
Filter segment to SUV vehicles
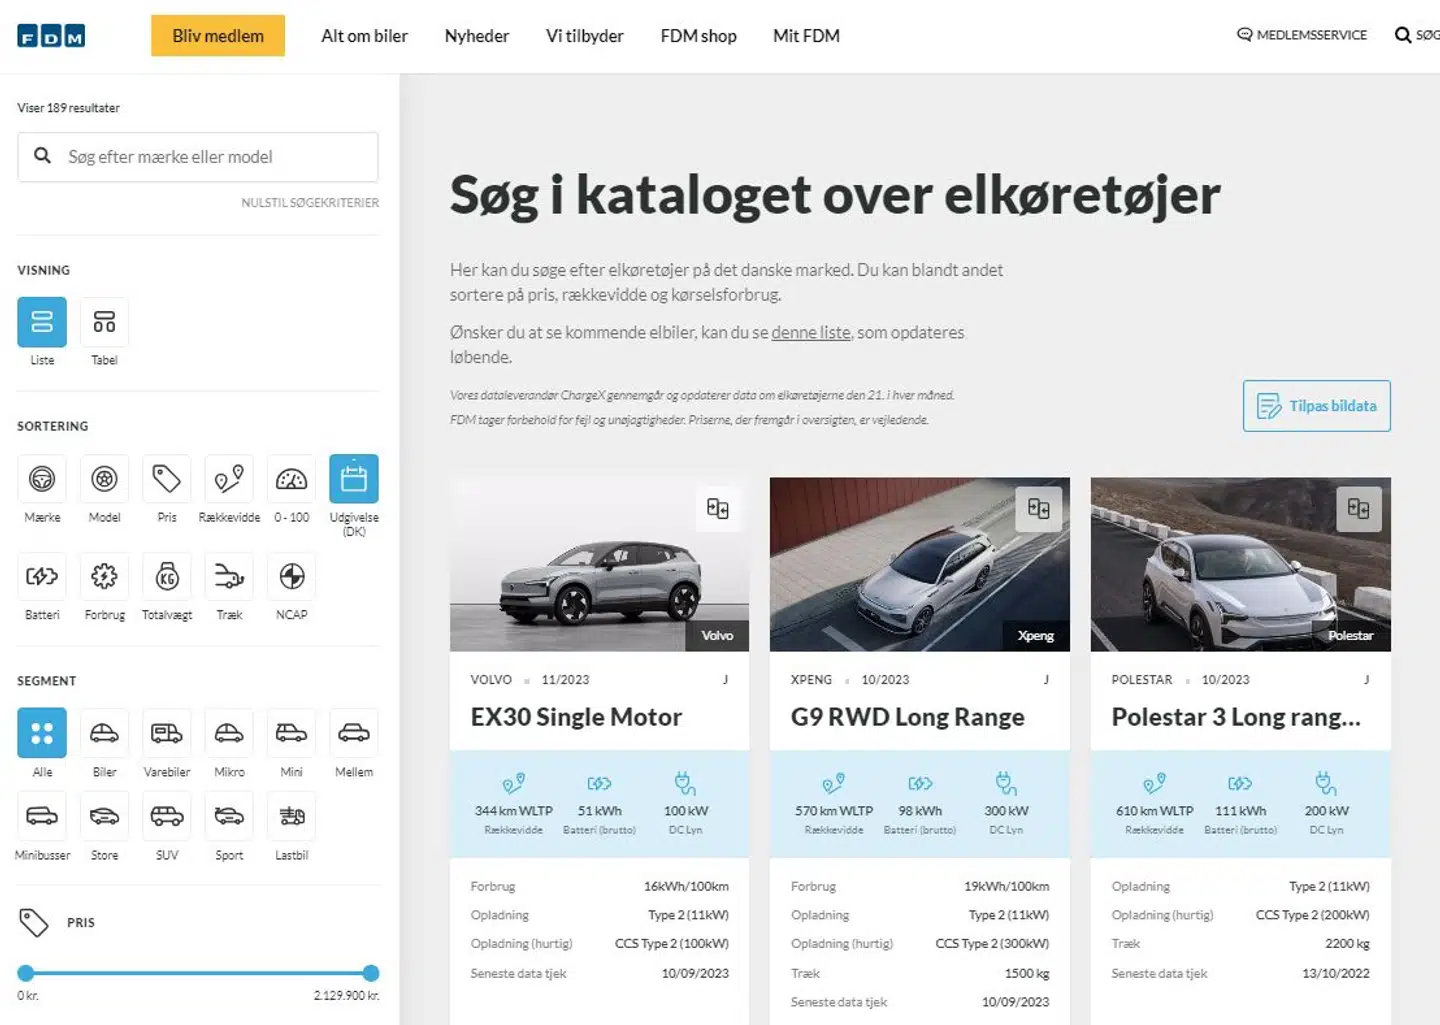[166, 816]
